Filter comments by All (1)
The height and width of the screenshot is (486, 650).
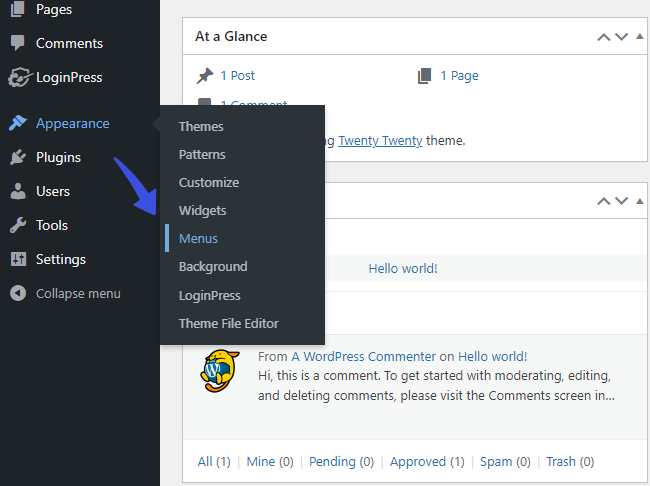pyautogui.click(x=214, y=462)
